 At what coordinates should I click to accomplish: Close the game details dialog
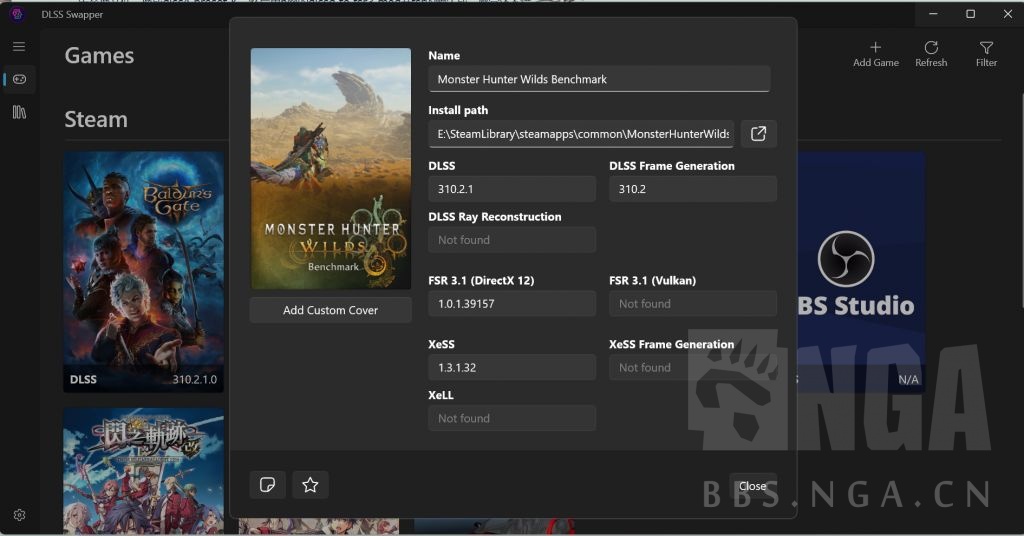pos(752,486)
